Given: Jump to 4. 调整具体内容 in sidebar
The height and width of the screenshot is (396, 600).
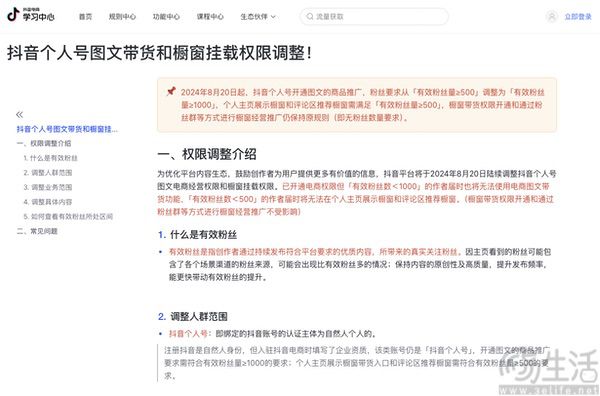Looking at the screenshot, I should pyautogui.click(x=48, y=202).
